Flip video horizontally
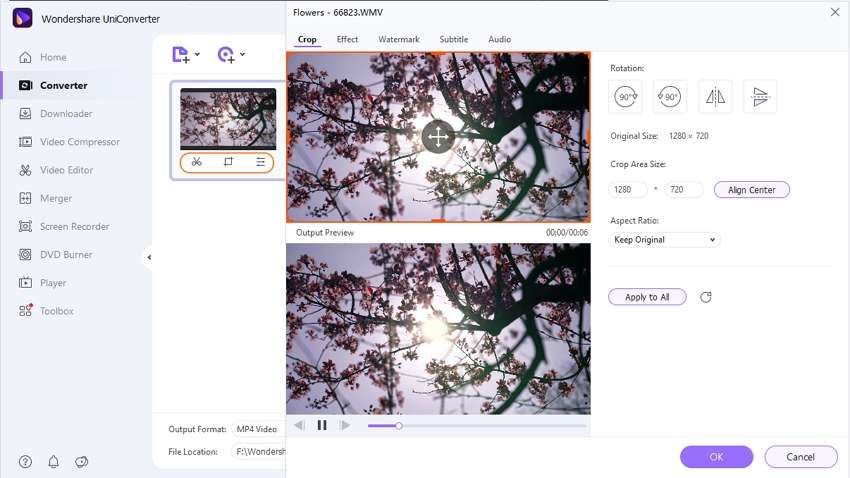Image resolution: width=850 pixels, height=478 pixels. [715, 97]
